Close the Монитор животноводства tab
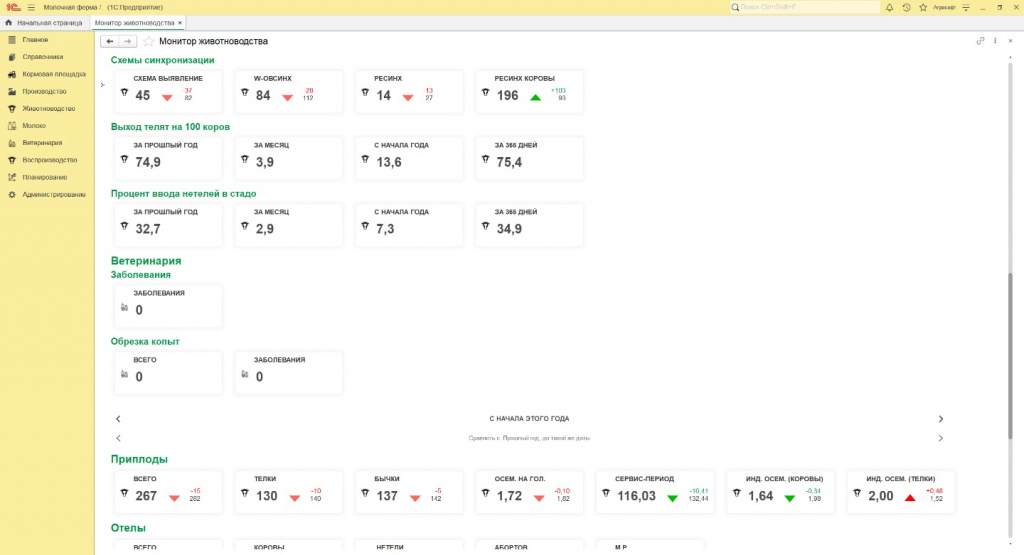The height and width of the screenshot is (555, 1024). point(180,22)
